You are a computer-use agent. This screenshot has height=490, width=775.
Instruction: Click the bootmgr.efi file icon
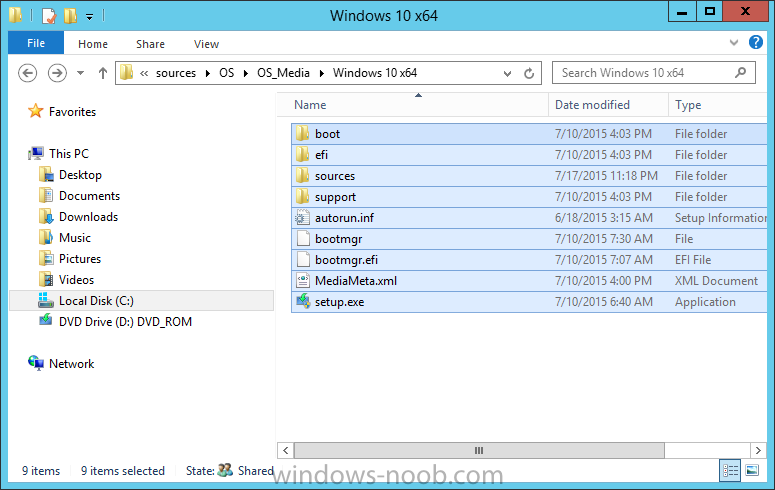pyautogui.click(x=303, y=260)
